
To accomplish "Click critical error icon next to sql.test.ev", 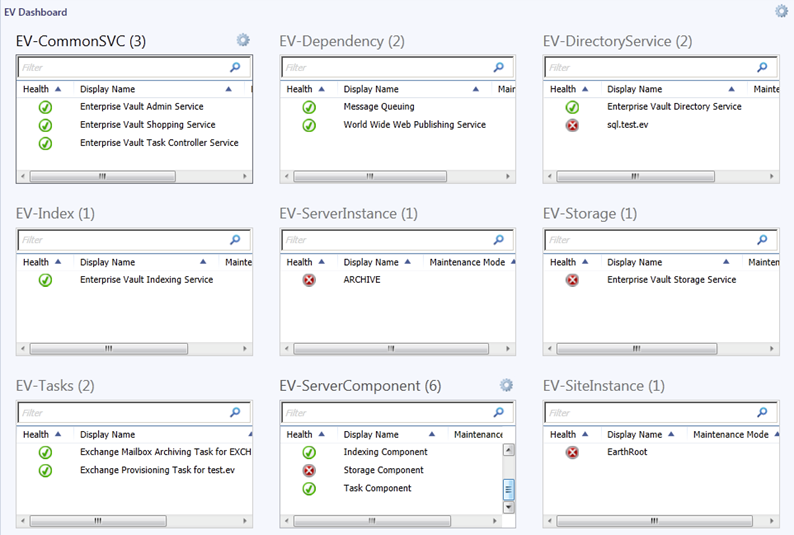I will 572,125.
